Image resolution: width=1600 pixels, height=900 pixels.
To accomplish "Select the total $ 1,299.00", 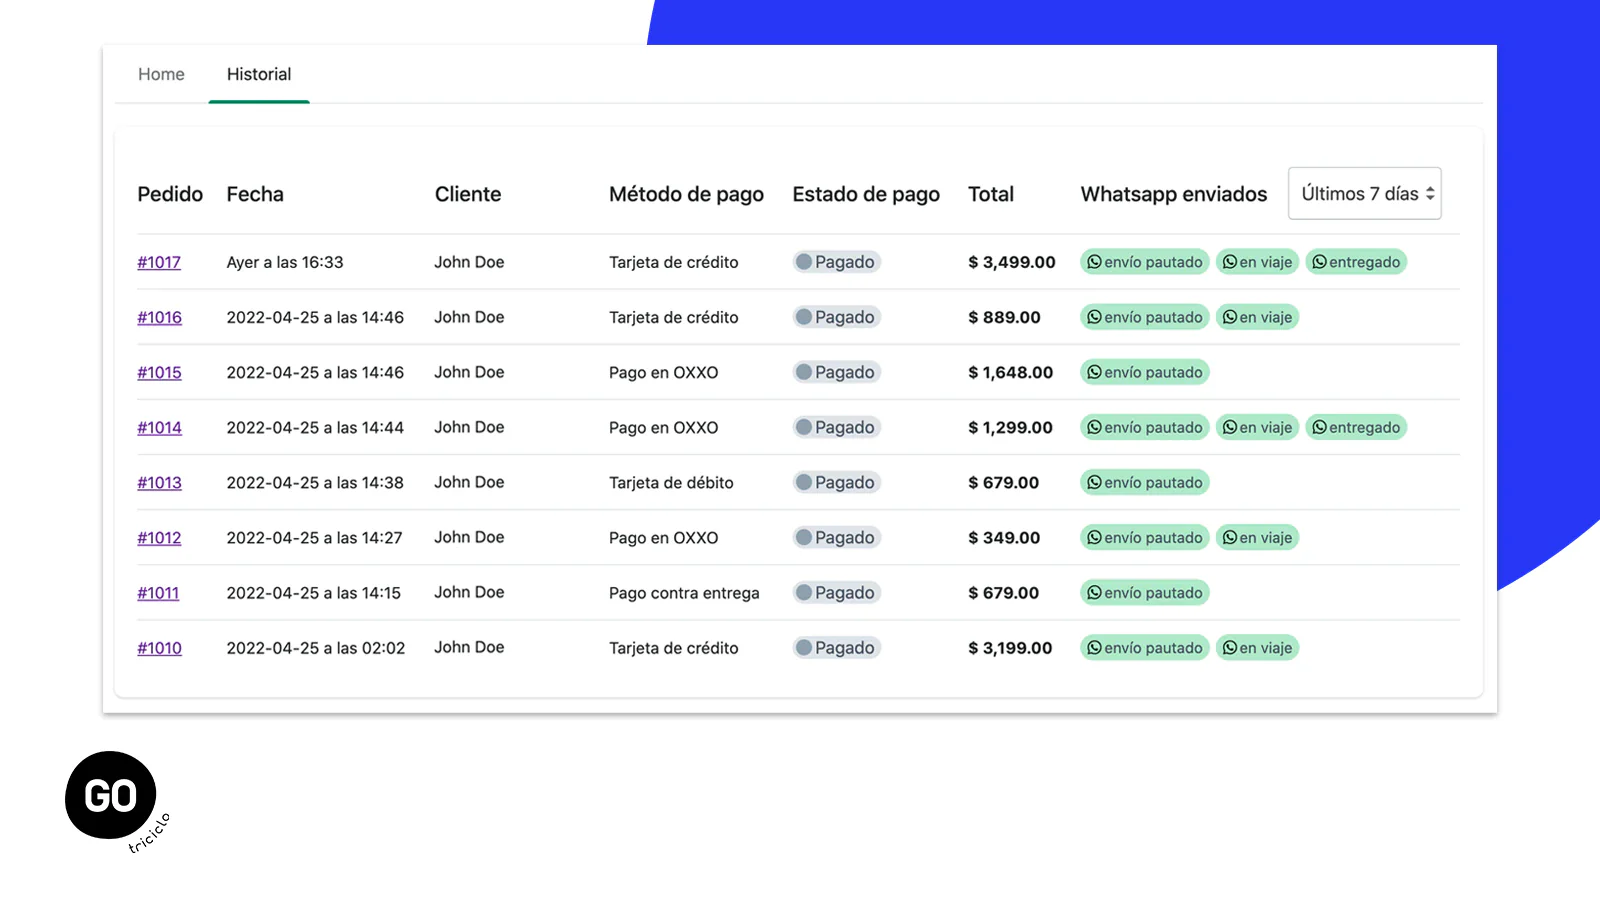I will coord(1011,427).
